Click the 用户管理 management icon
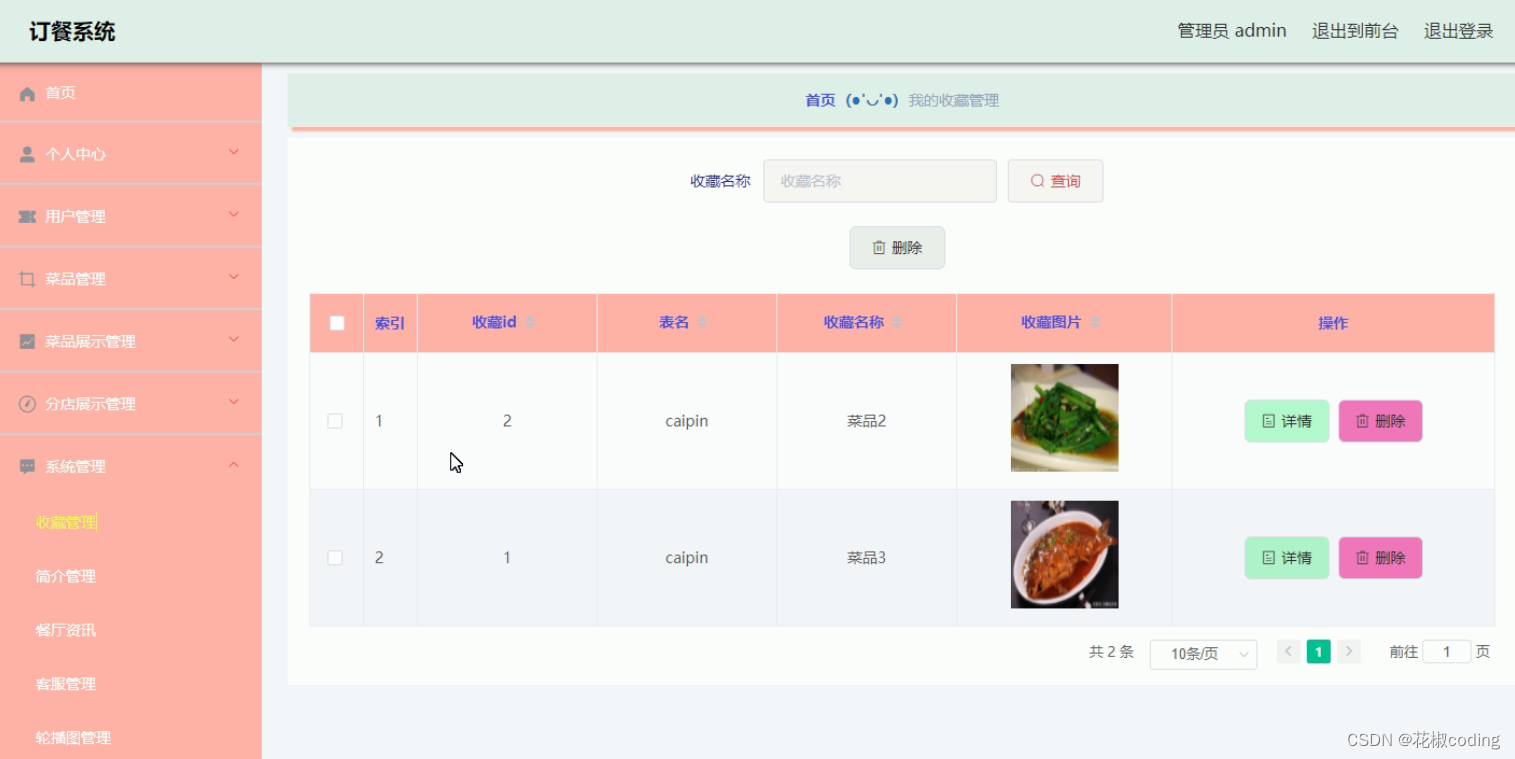Viewport: 1515px width, 759px height. point(25,215)
